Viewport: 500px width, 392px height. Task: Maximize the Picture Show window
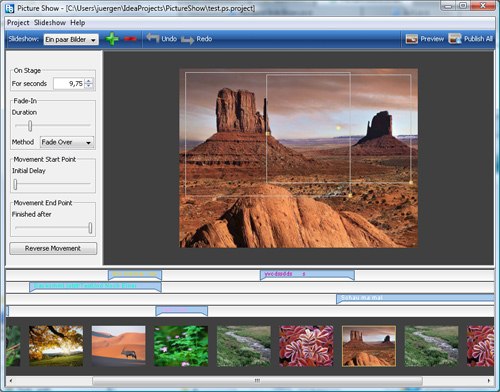tap(463, 6)
